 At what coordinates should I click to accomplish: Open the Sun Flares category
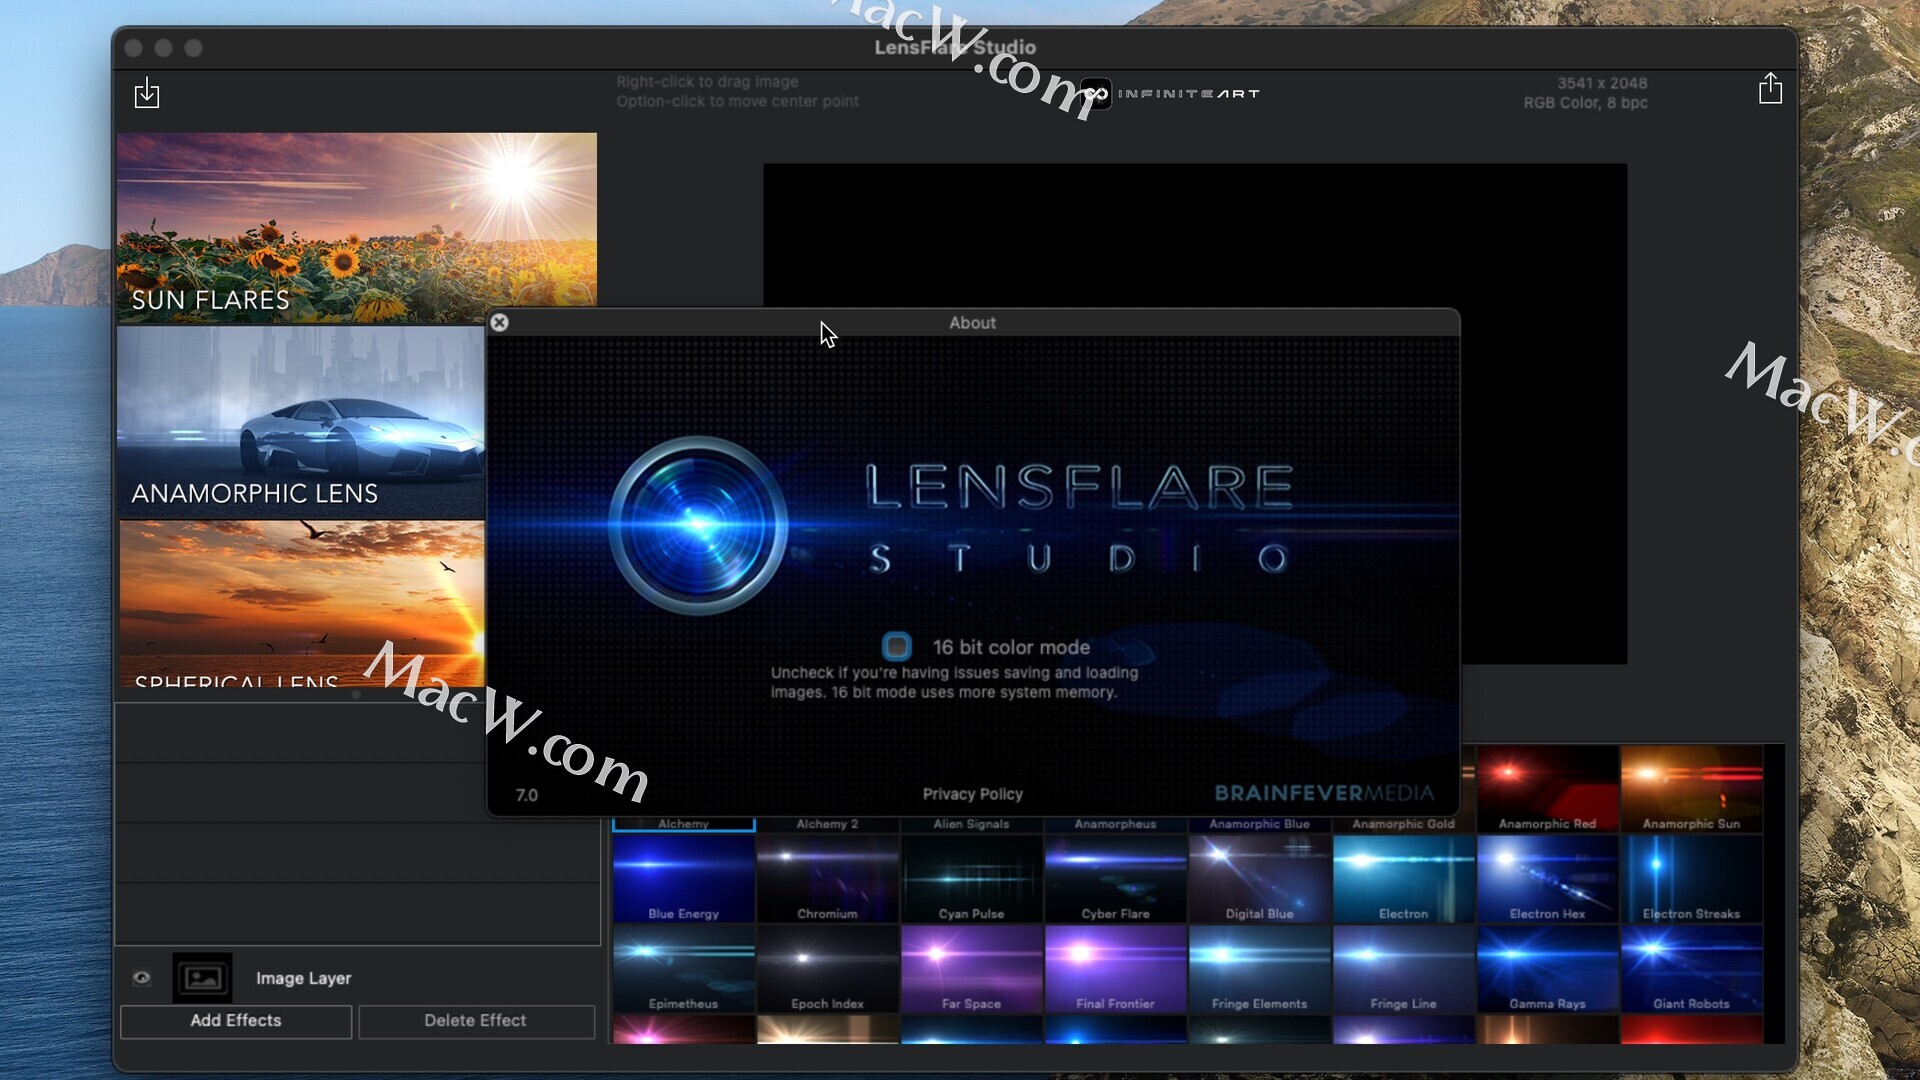point(357,228)
